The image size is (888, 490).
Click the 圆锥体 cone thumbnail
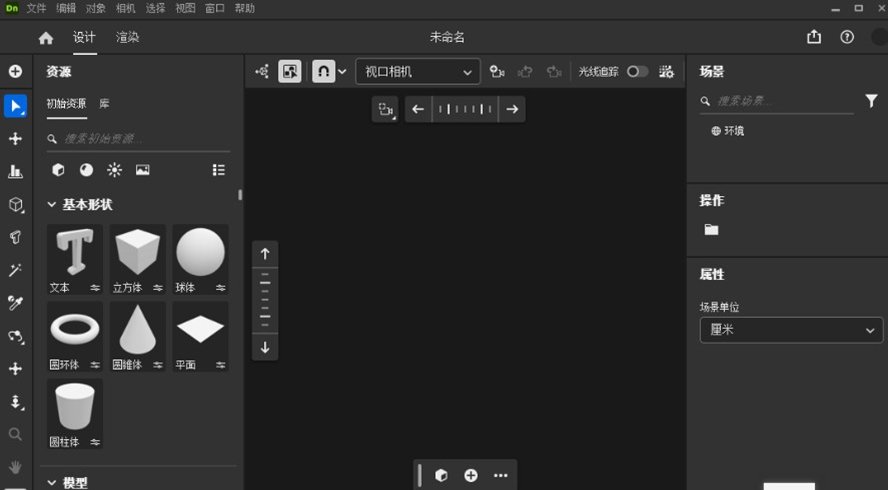(138, 336)
